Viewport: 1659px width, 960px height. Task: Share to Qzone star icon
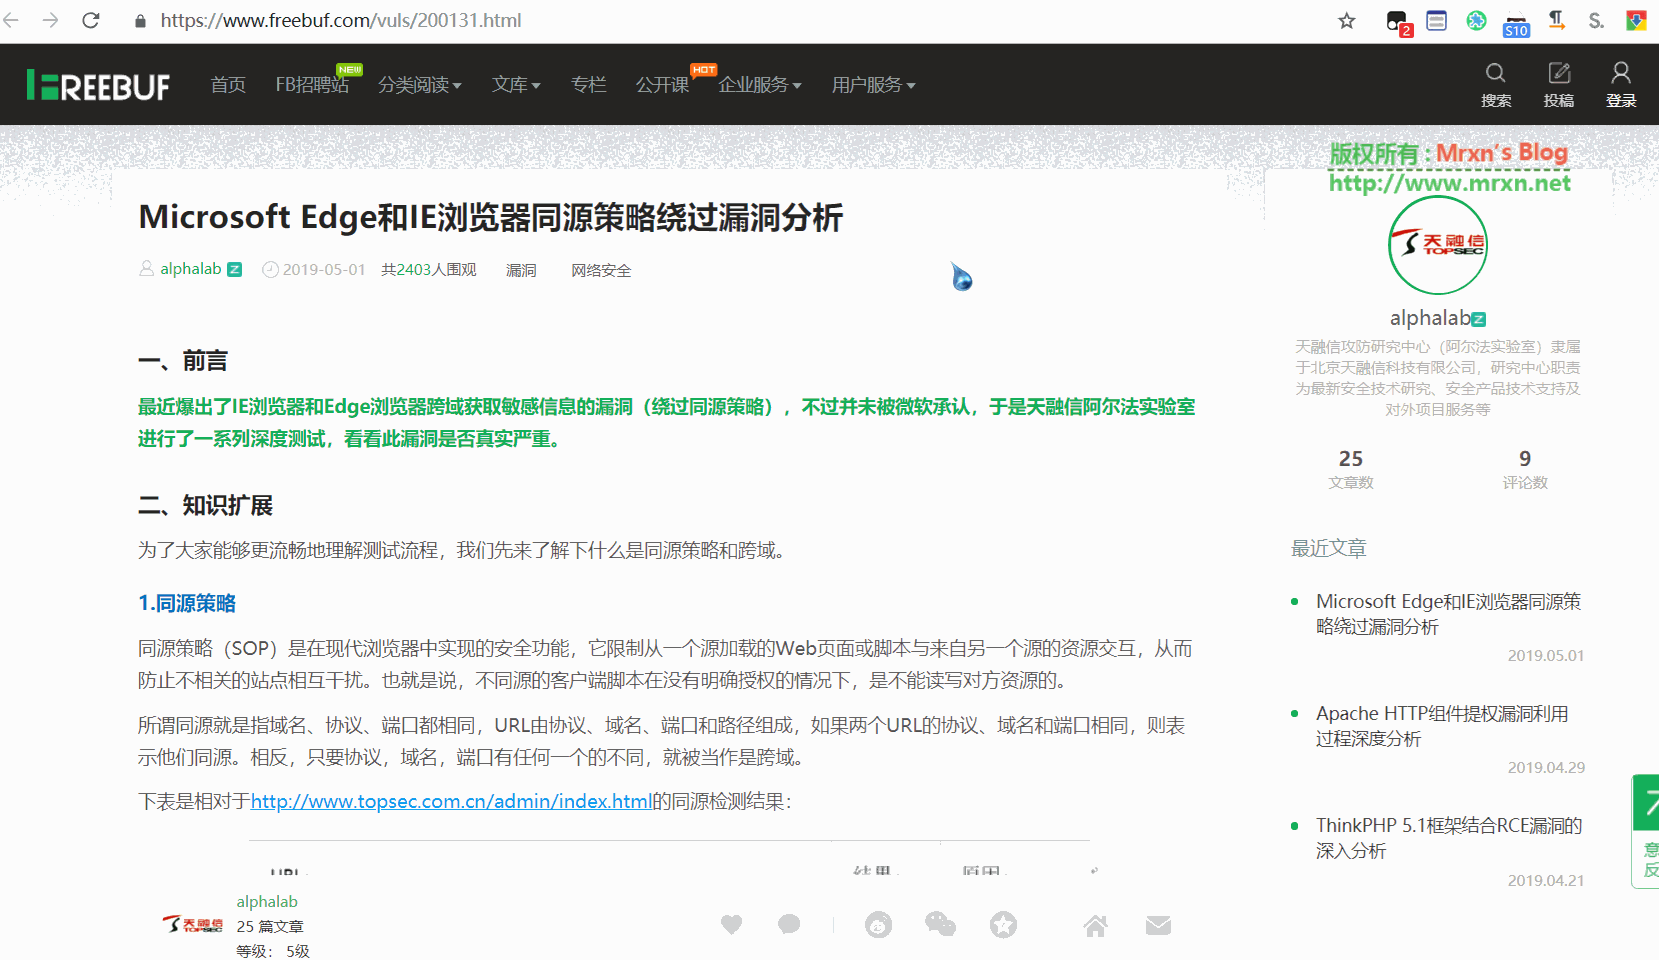tap(1004, 925)
